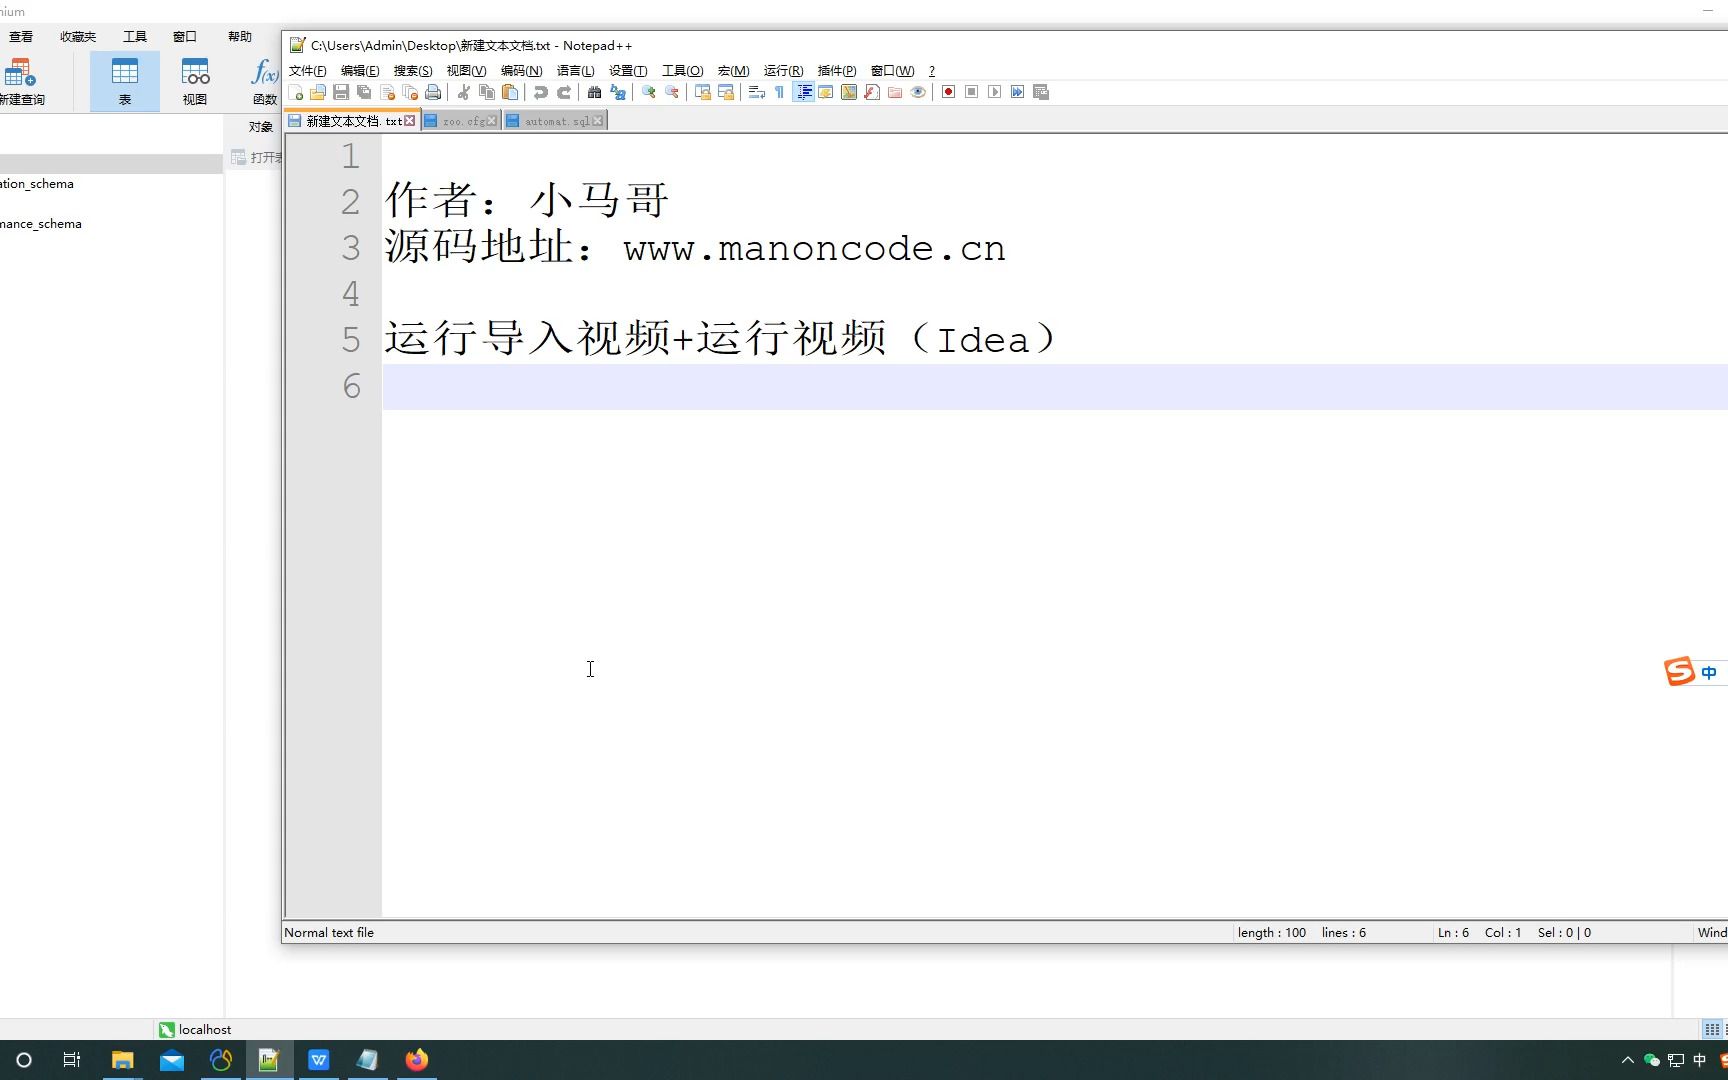This screenshot has width=1728, height=1080.
Task: Click the Zoom Out magnifier icon
Action: (x=672, y=92)
